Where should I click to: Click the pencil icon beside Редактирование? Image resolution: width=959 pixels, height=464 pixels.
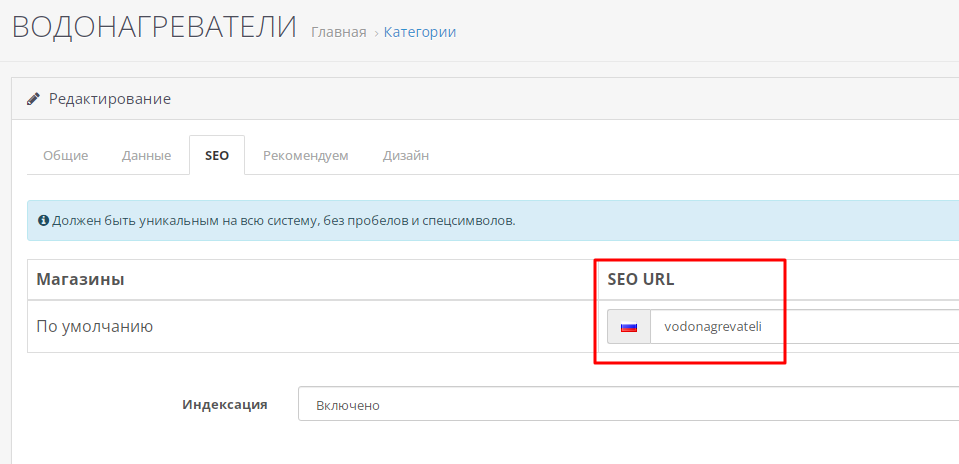coord(34,98)
